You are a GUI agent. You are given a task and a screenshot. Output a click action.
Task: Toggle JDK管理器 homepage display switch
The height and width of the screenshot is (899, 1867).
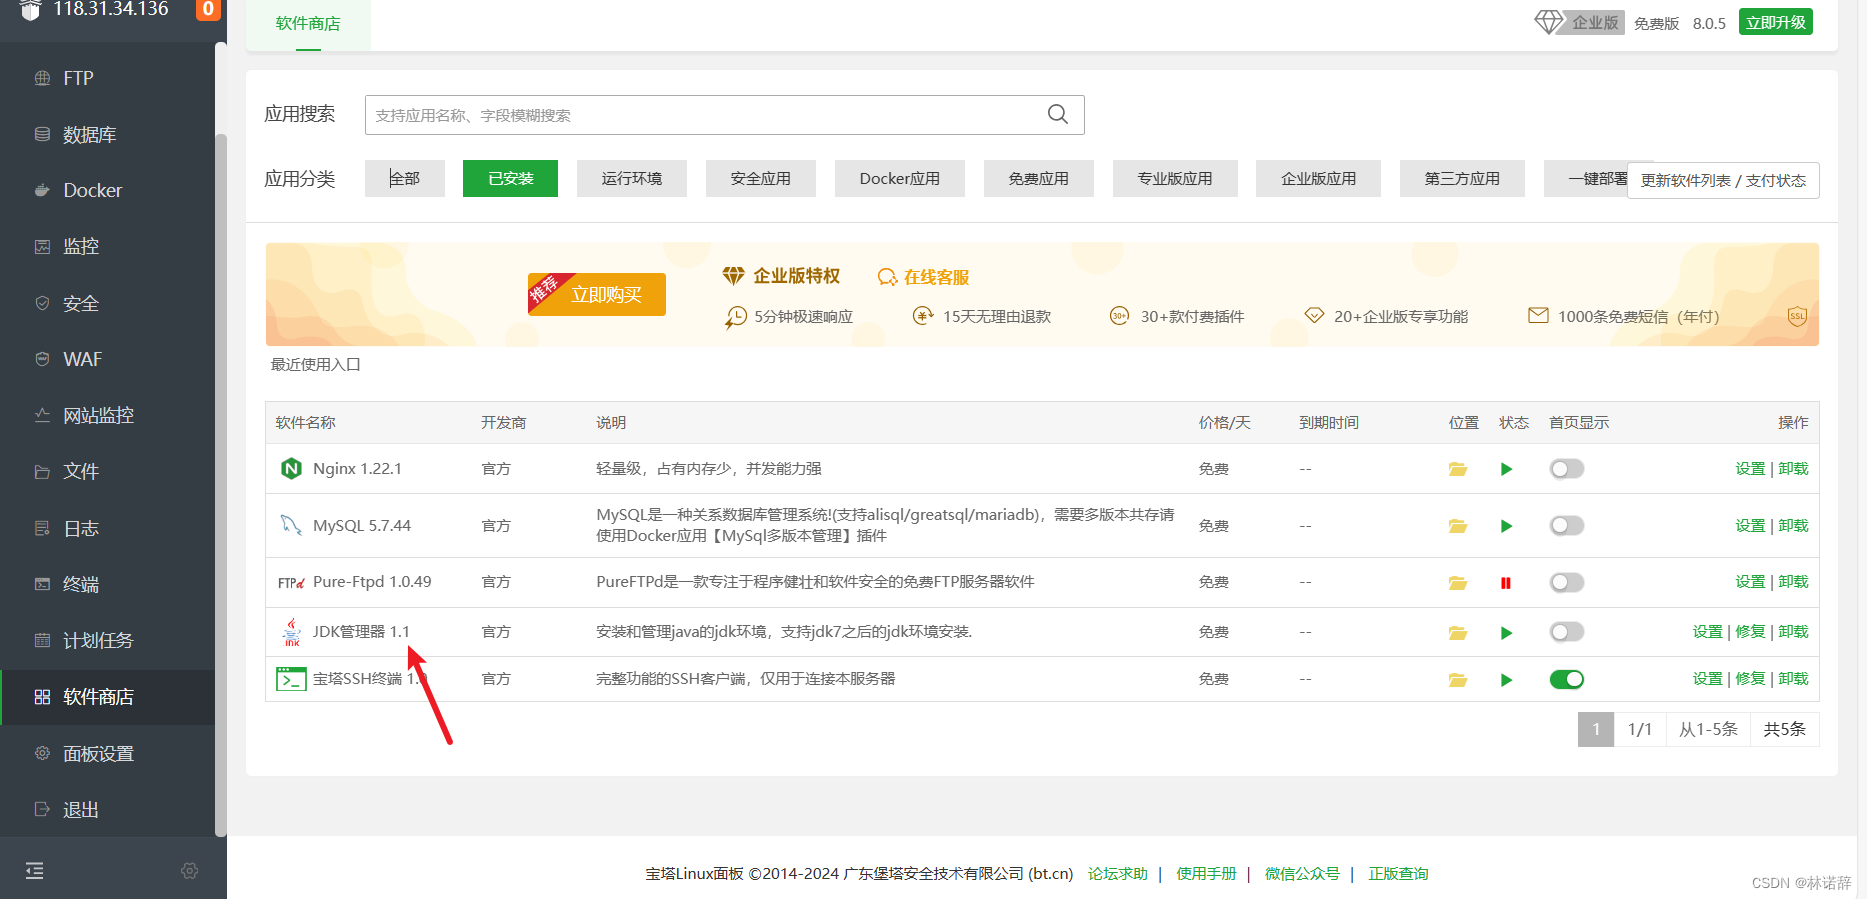point(1567,632)
